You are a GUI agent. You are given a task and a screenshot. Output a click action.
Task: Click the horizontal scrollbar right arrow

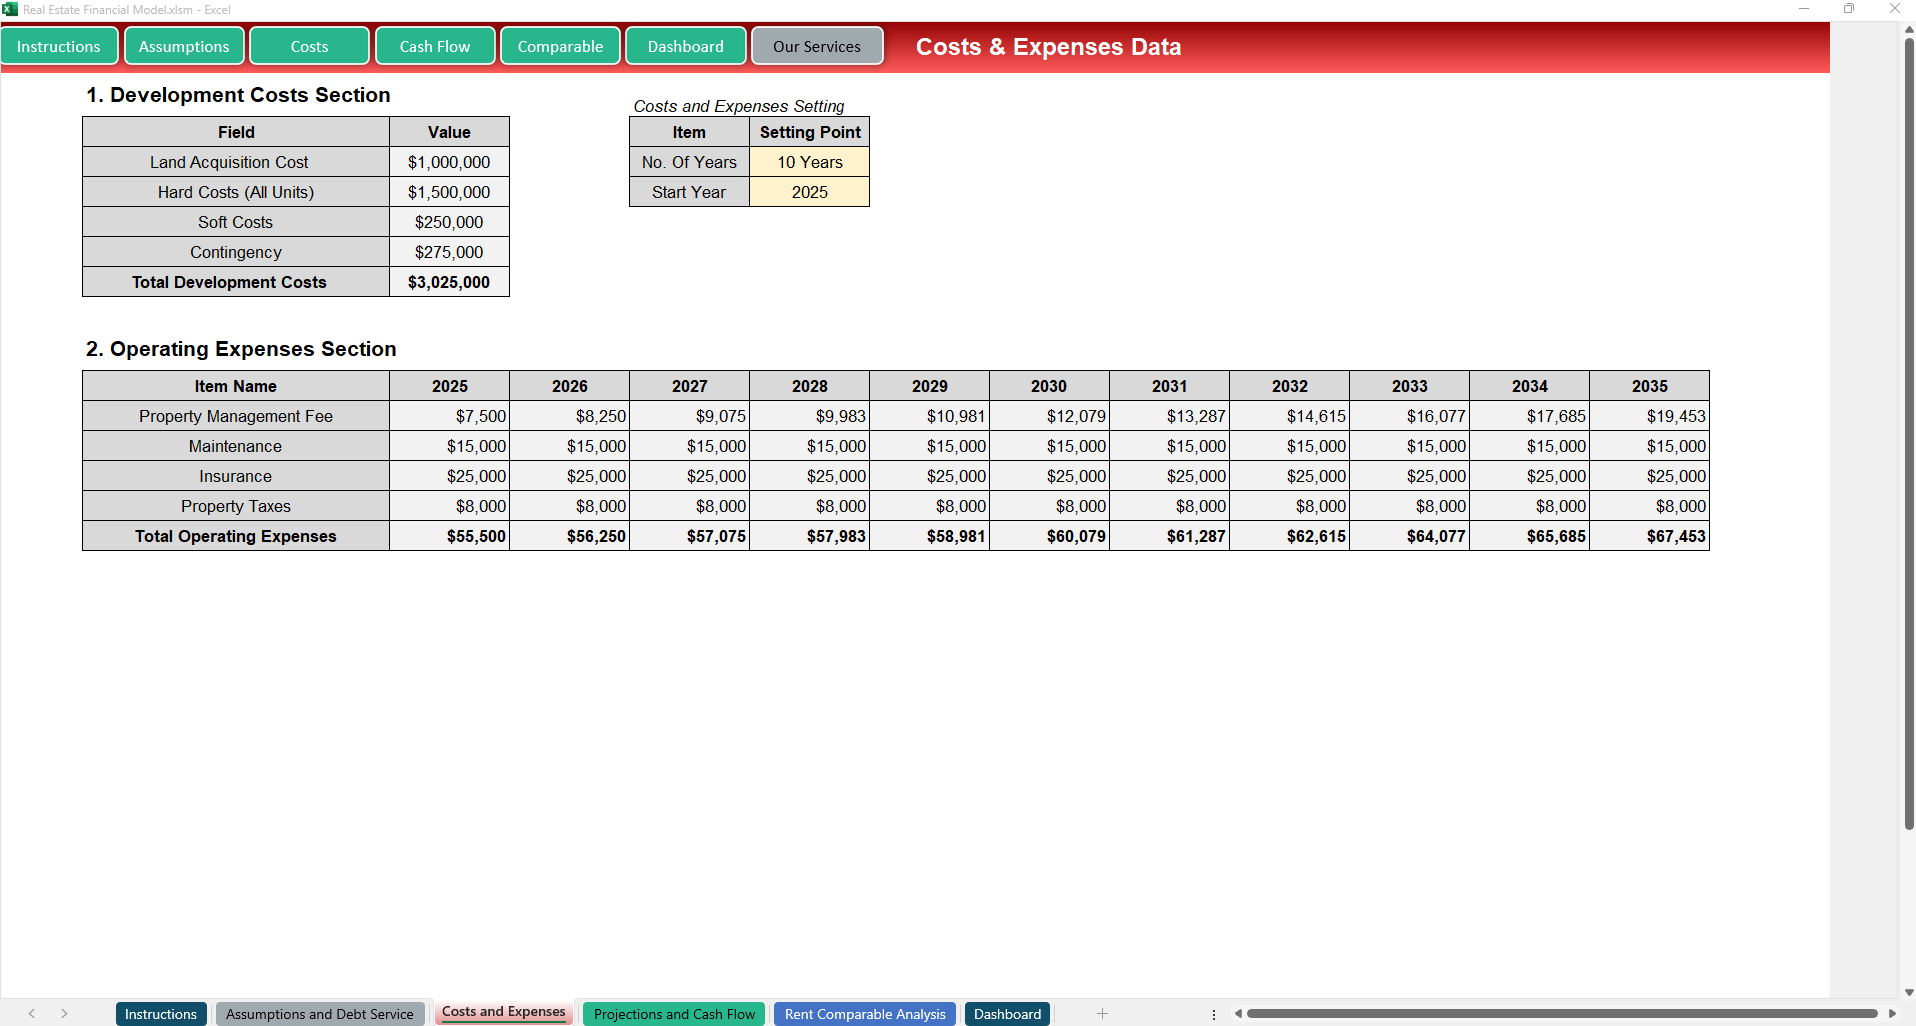click(x=1892, y=1014)
